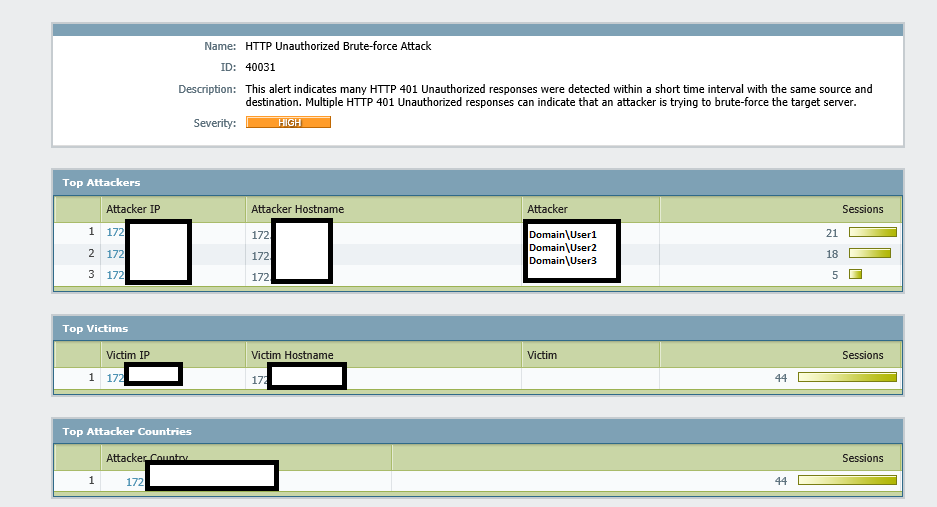Select the Attacker Country column header
Viewport: 937px width, 507px height.
tap(147, 458)
